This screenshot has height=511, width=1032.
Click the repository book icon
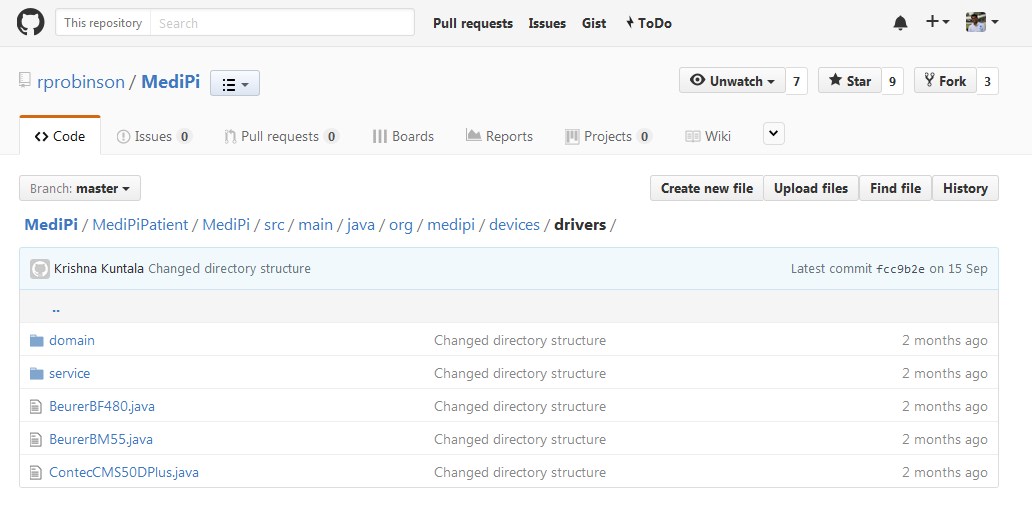[x=25, y=81]
